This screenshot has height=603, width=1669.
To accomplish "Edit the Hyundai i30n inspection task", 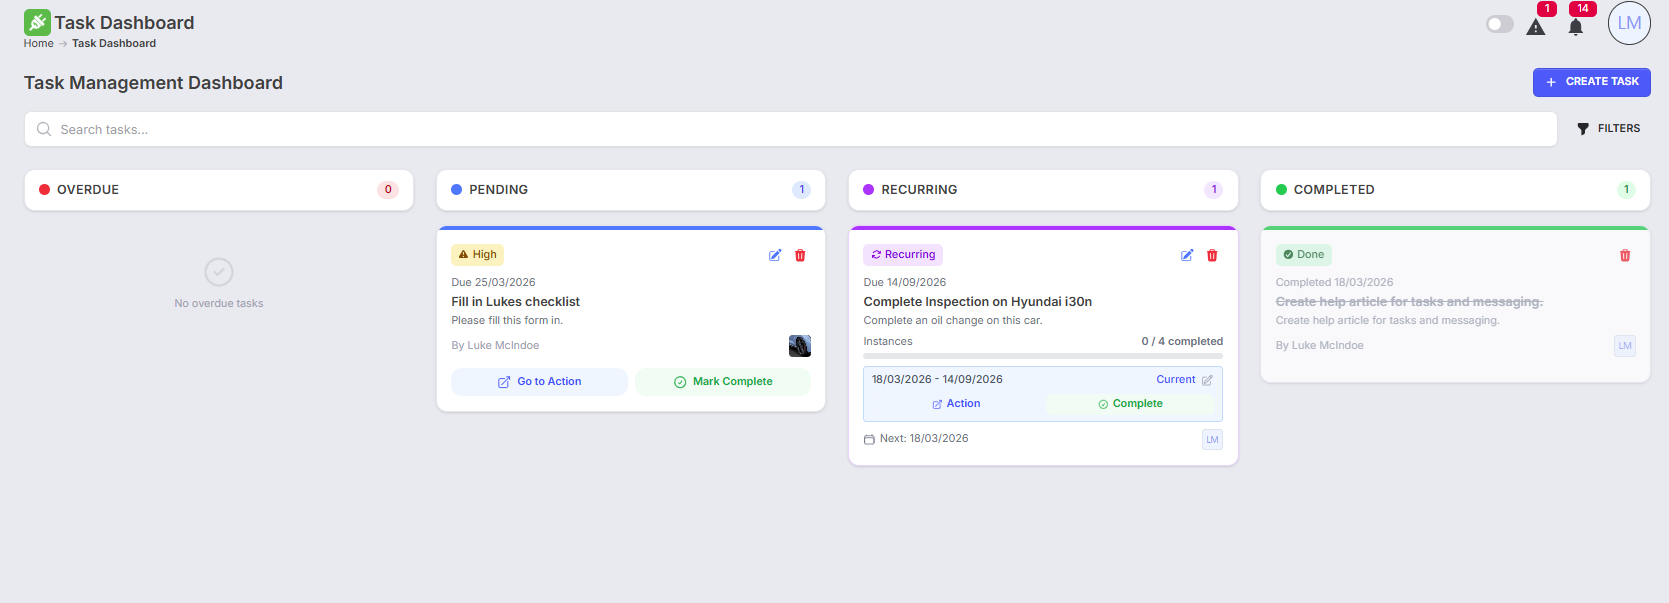I will 1187,255.
